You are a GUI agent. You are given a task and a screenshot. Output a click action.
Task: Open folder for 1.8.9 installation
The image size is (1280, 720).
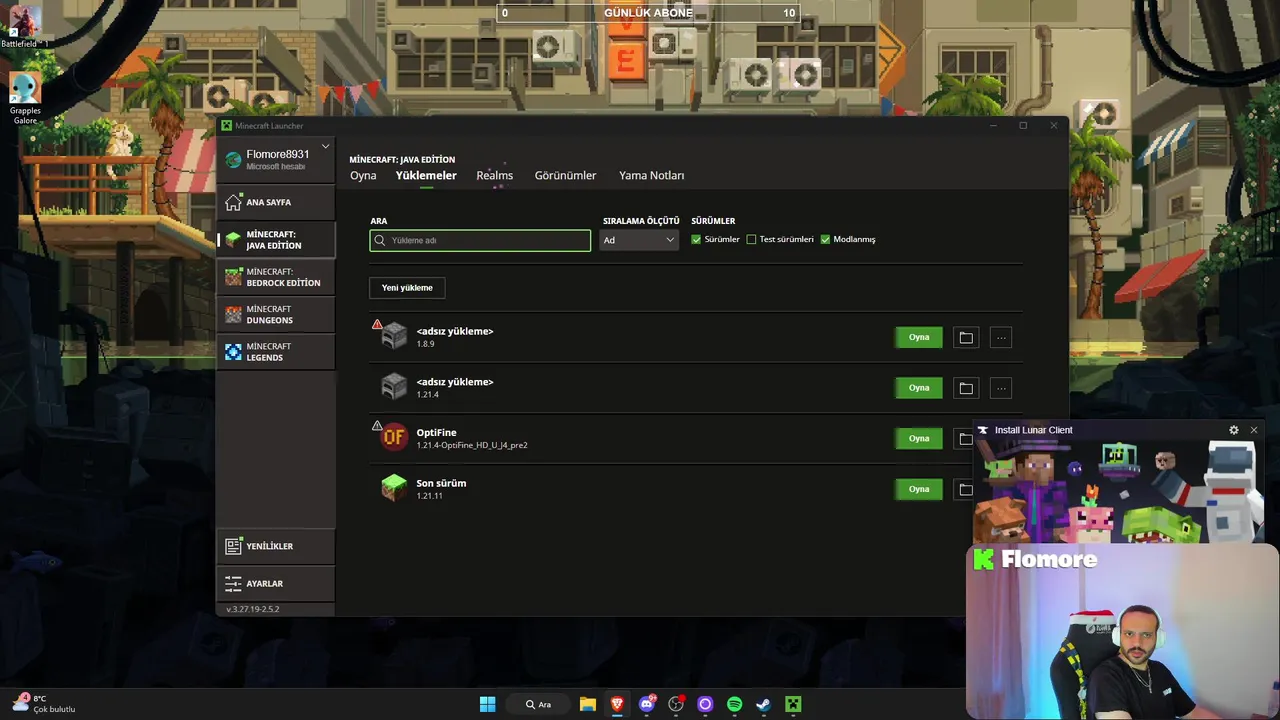tap(966, 338)
